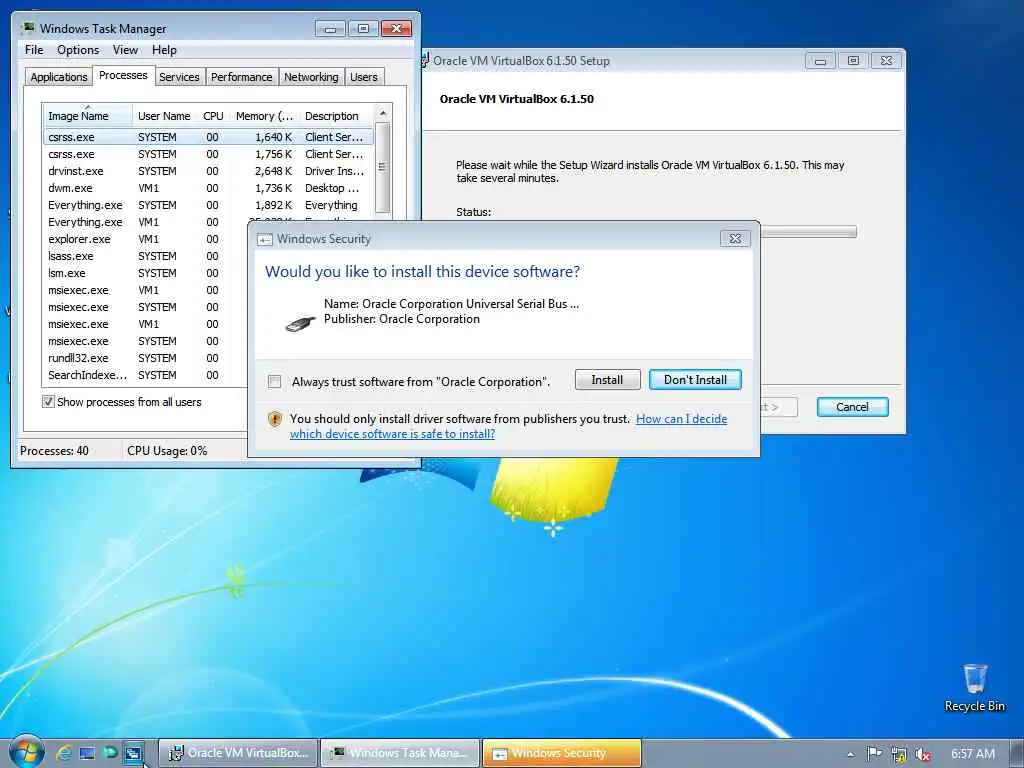Click Processes: 40 in status bar
This screenshot has width=1024, height=768.
[x=54, y=451]
